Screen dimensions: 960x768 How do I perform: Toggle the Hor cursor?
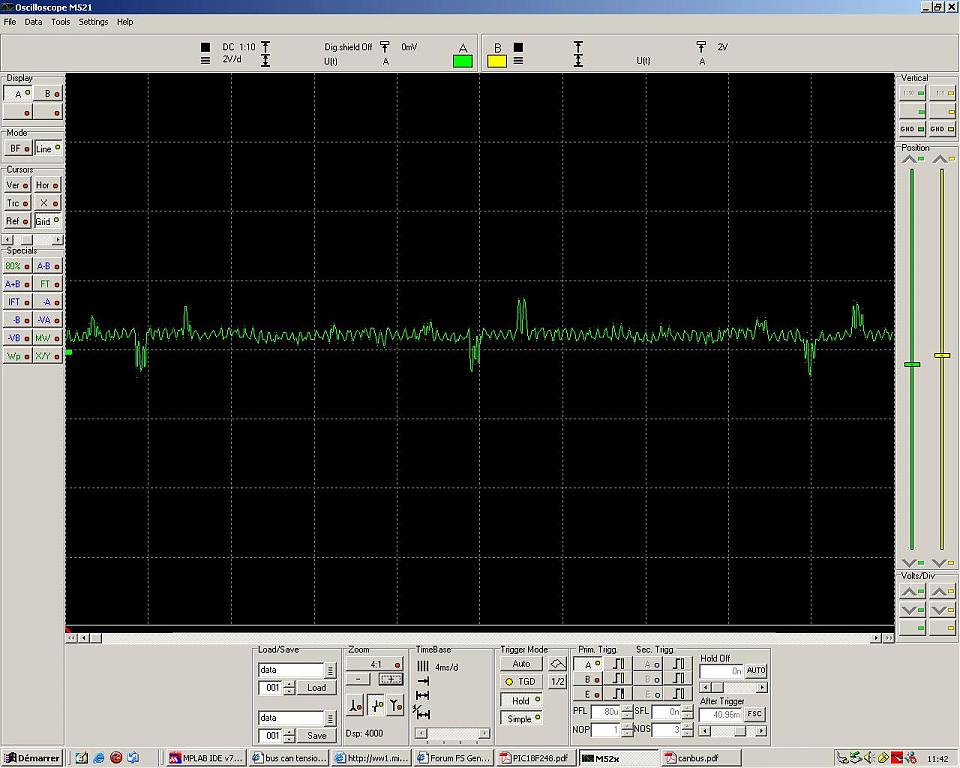pyautogui.click(x=48, y=185)
